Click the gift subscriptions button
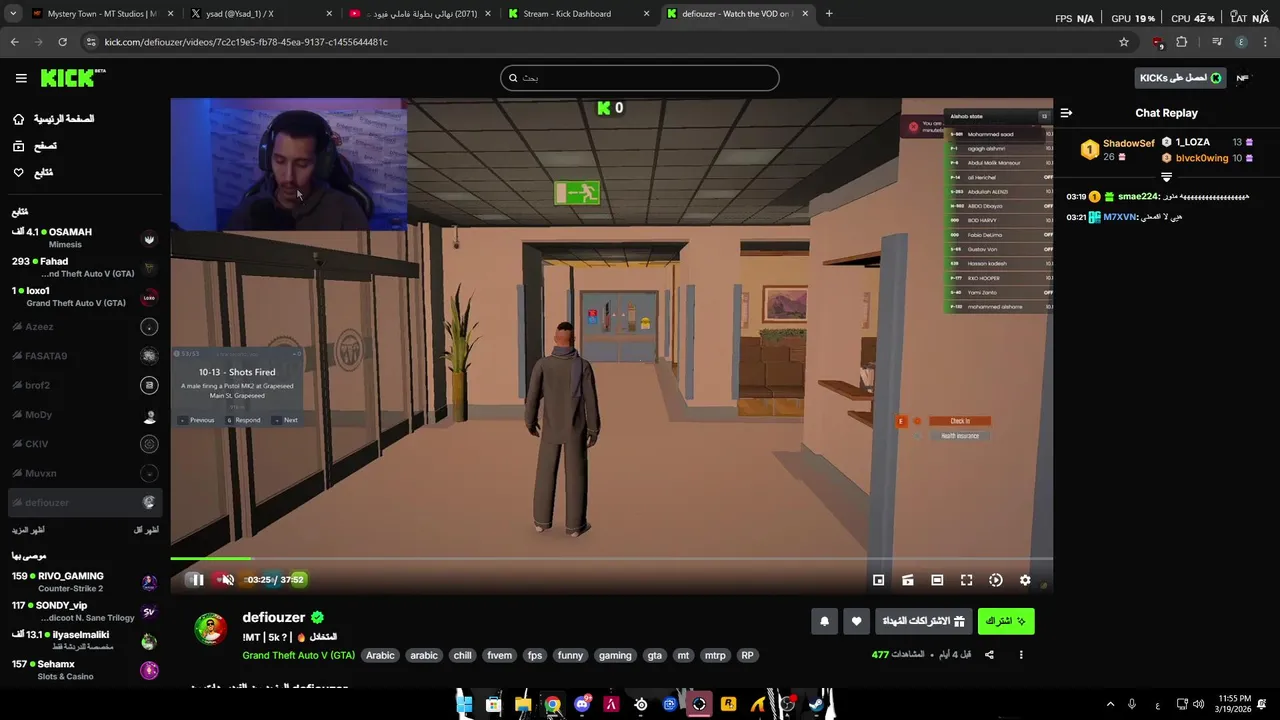This screenshot has height=720, width=1280. coord(923,621)
